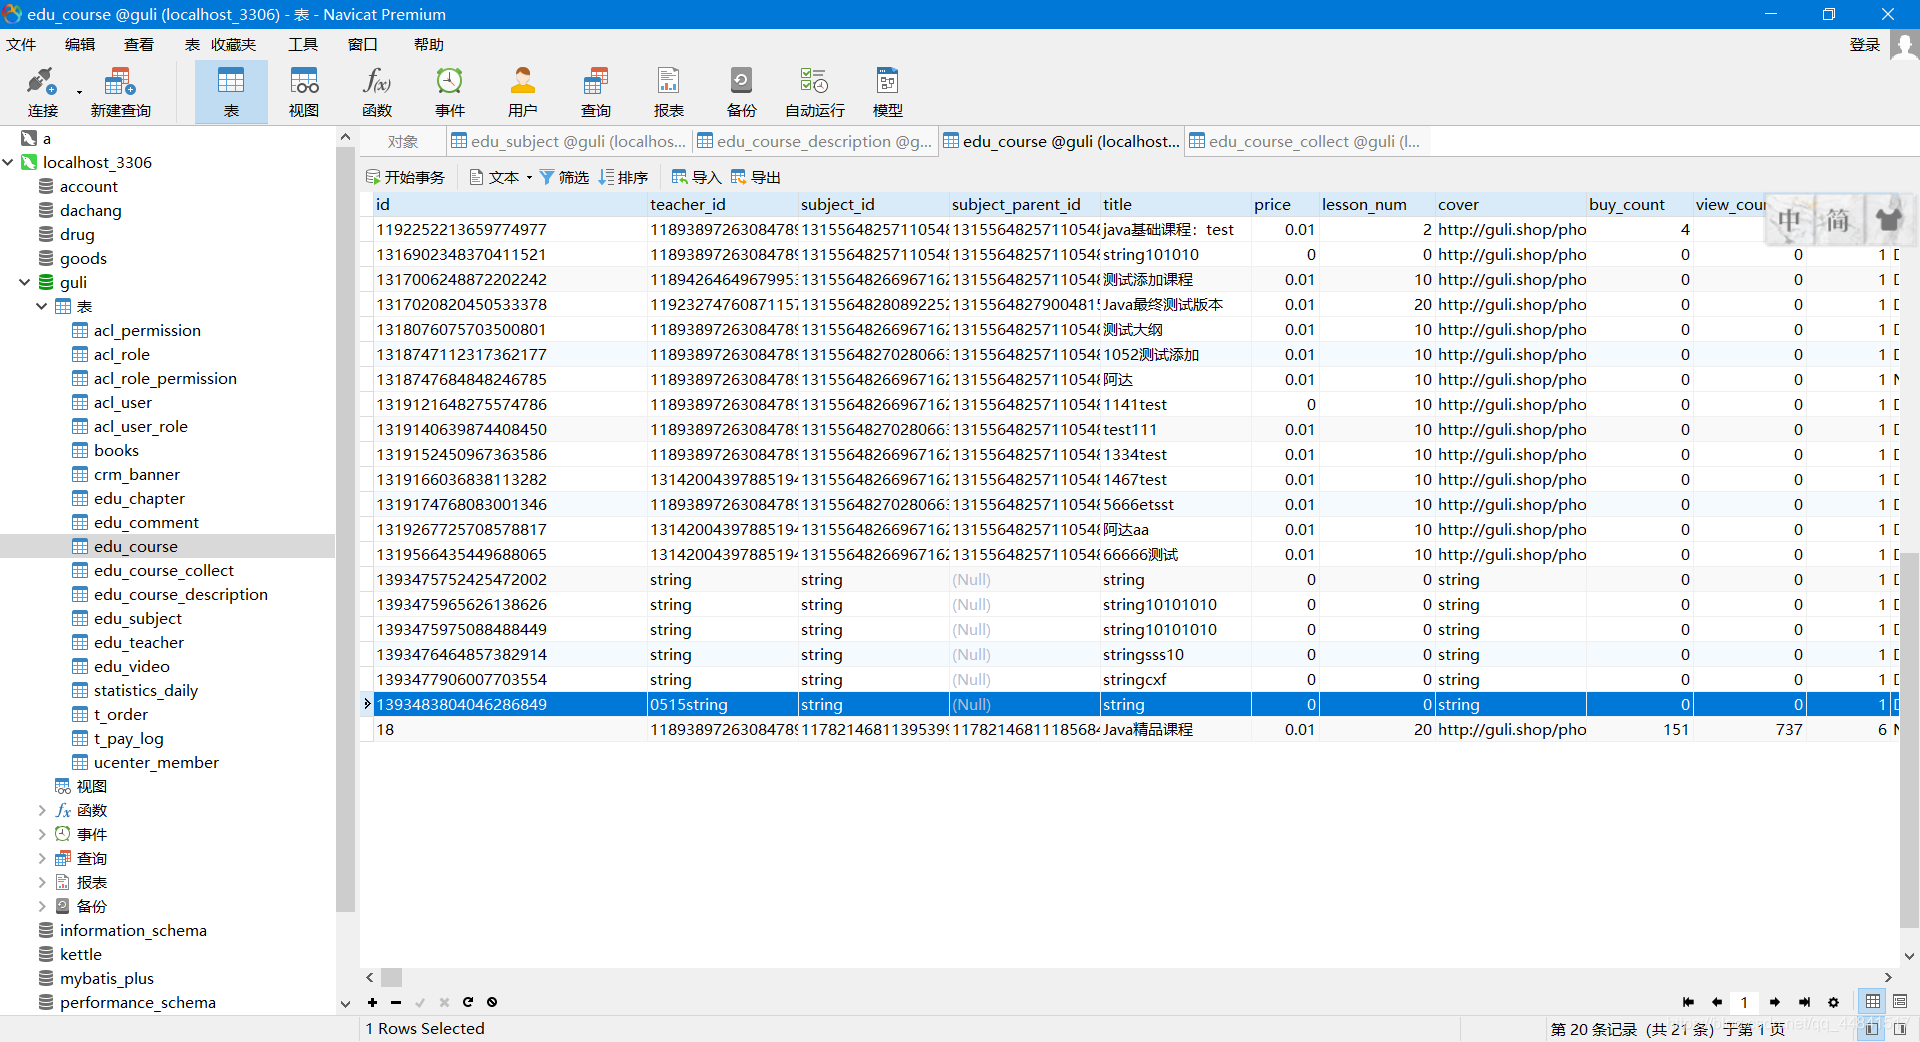Open the page limit settings gear icon
This screenshot has height=1042, width=1920.
[1833, 1002]
